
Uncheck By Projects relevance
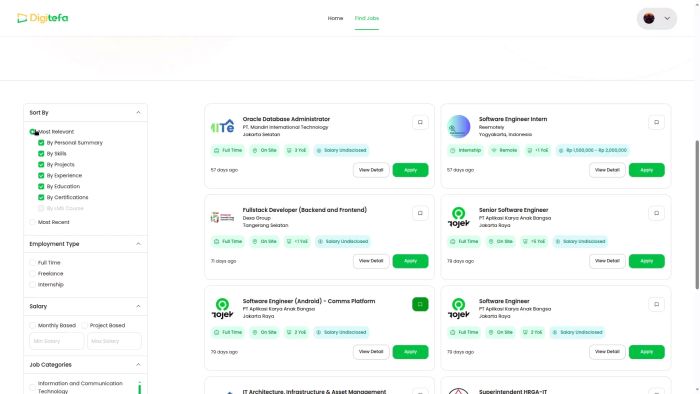coord(41,165)
